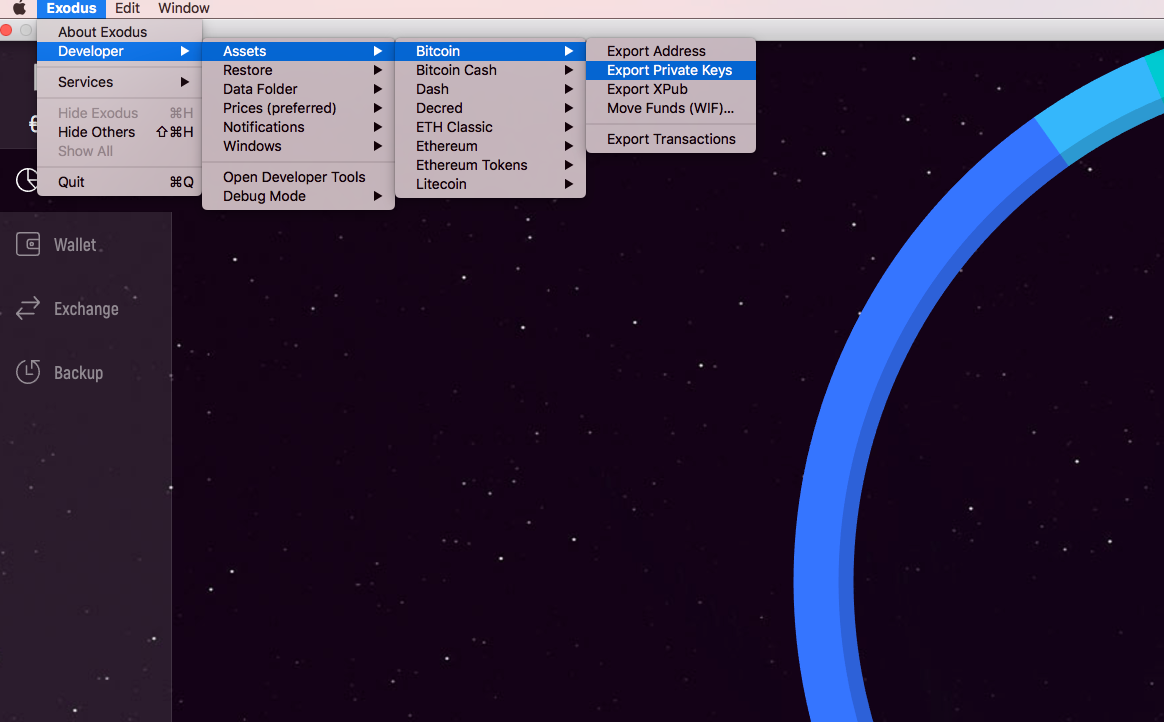Open the Edit menu

(127, 8)
